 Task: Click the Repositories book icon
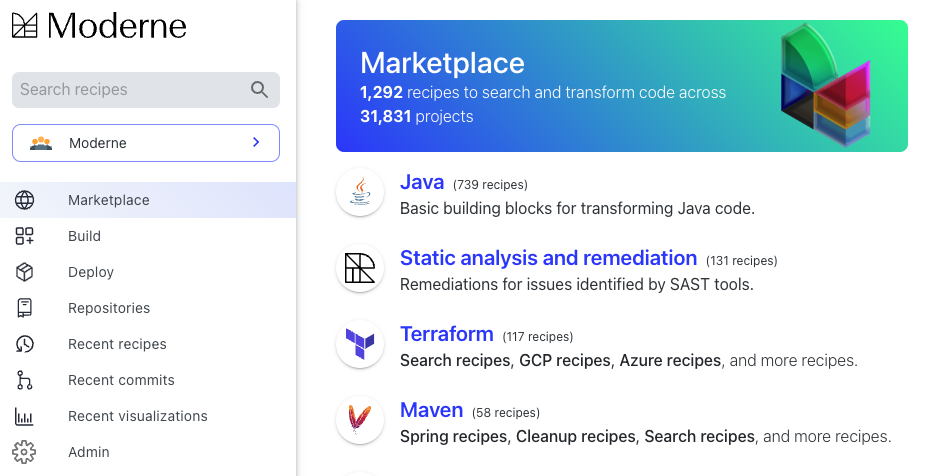click(24, 308)
